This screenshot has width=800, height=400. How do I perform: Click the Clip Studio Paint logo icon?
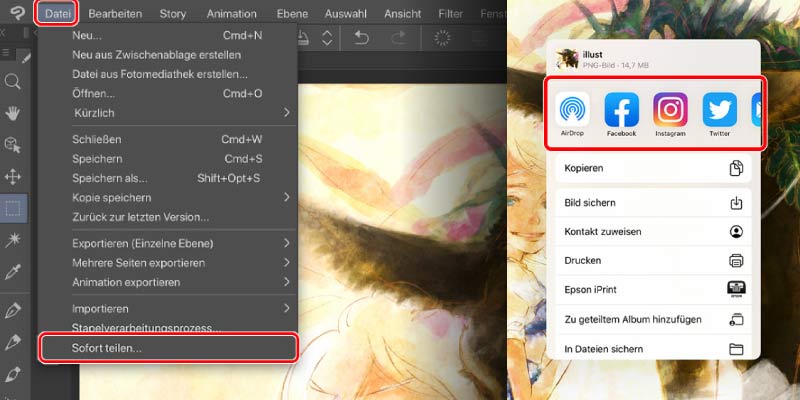point(14,13)
